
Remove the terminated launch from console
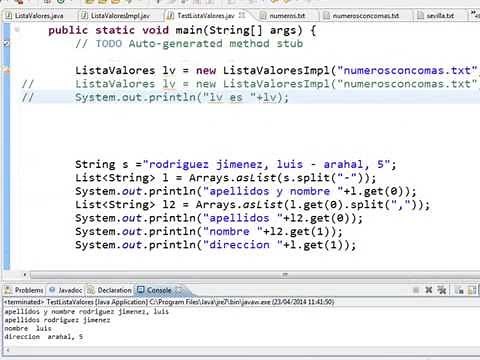click(x=429, y=290)
